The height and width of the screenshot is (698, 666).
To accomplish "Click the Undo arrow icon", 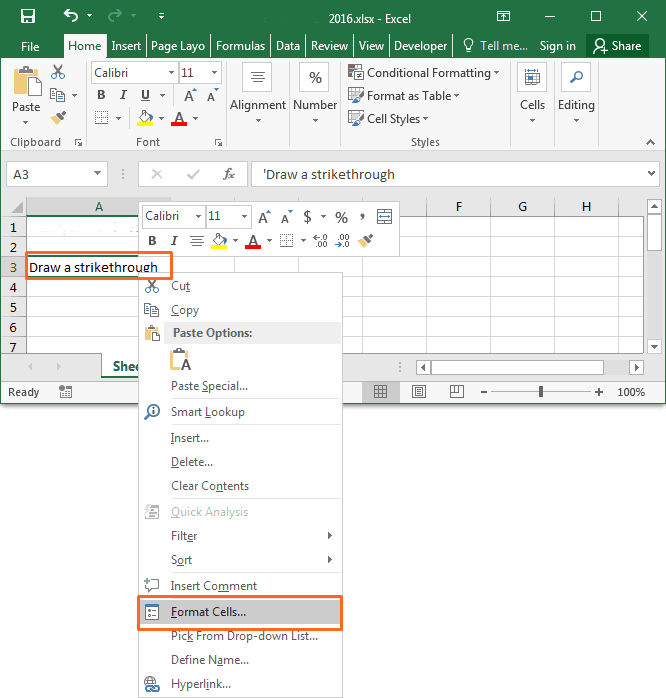I will (70, 16).
